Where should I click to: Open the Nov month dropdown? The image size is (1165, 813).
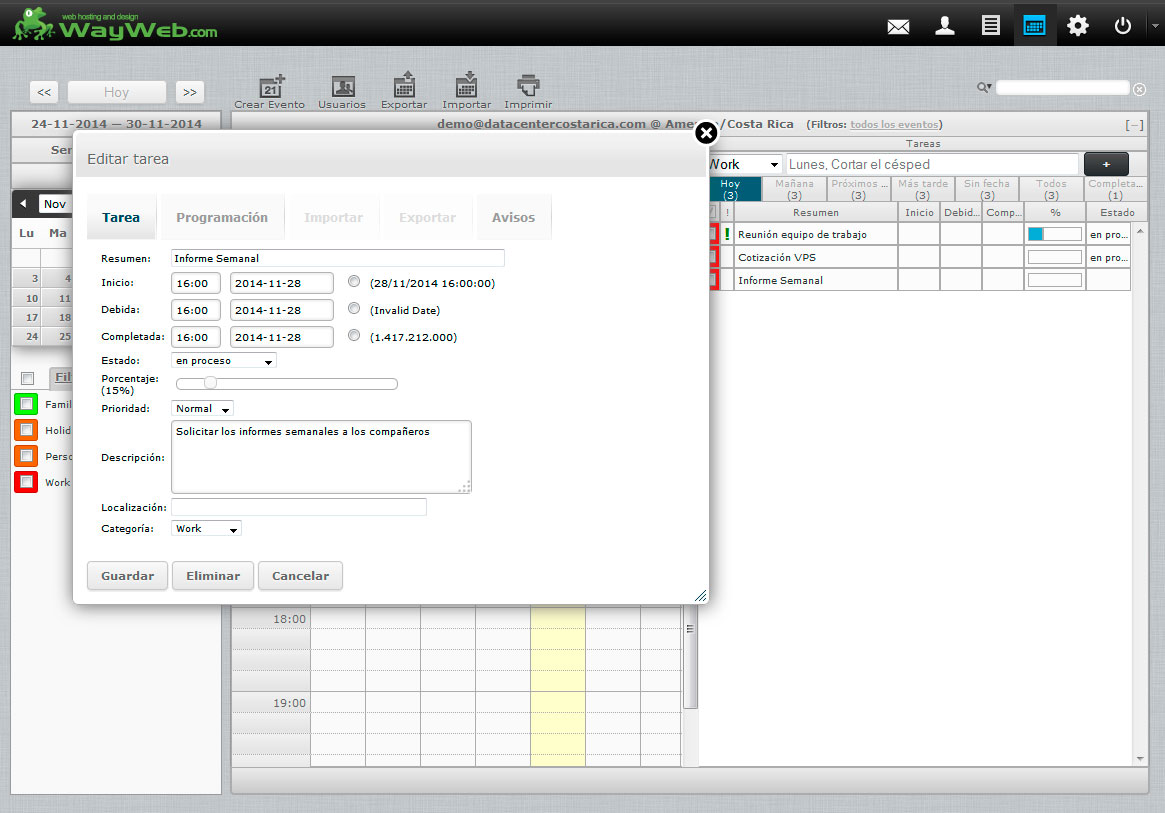(x=54, y=204)
